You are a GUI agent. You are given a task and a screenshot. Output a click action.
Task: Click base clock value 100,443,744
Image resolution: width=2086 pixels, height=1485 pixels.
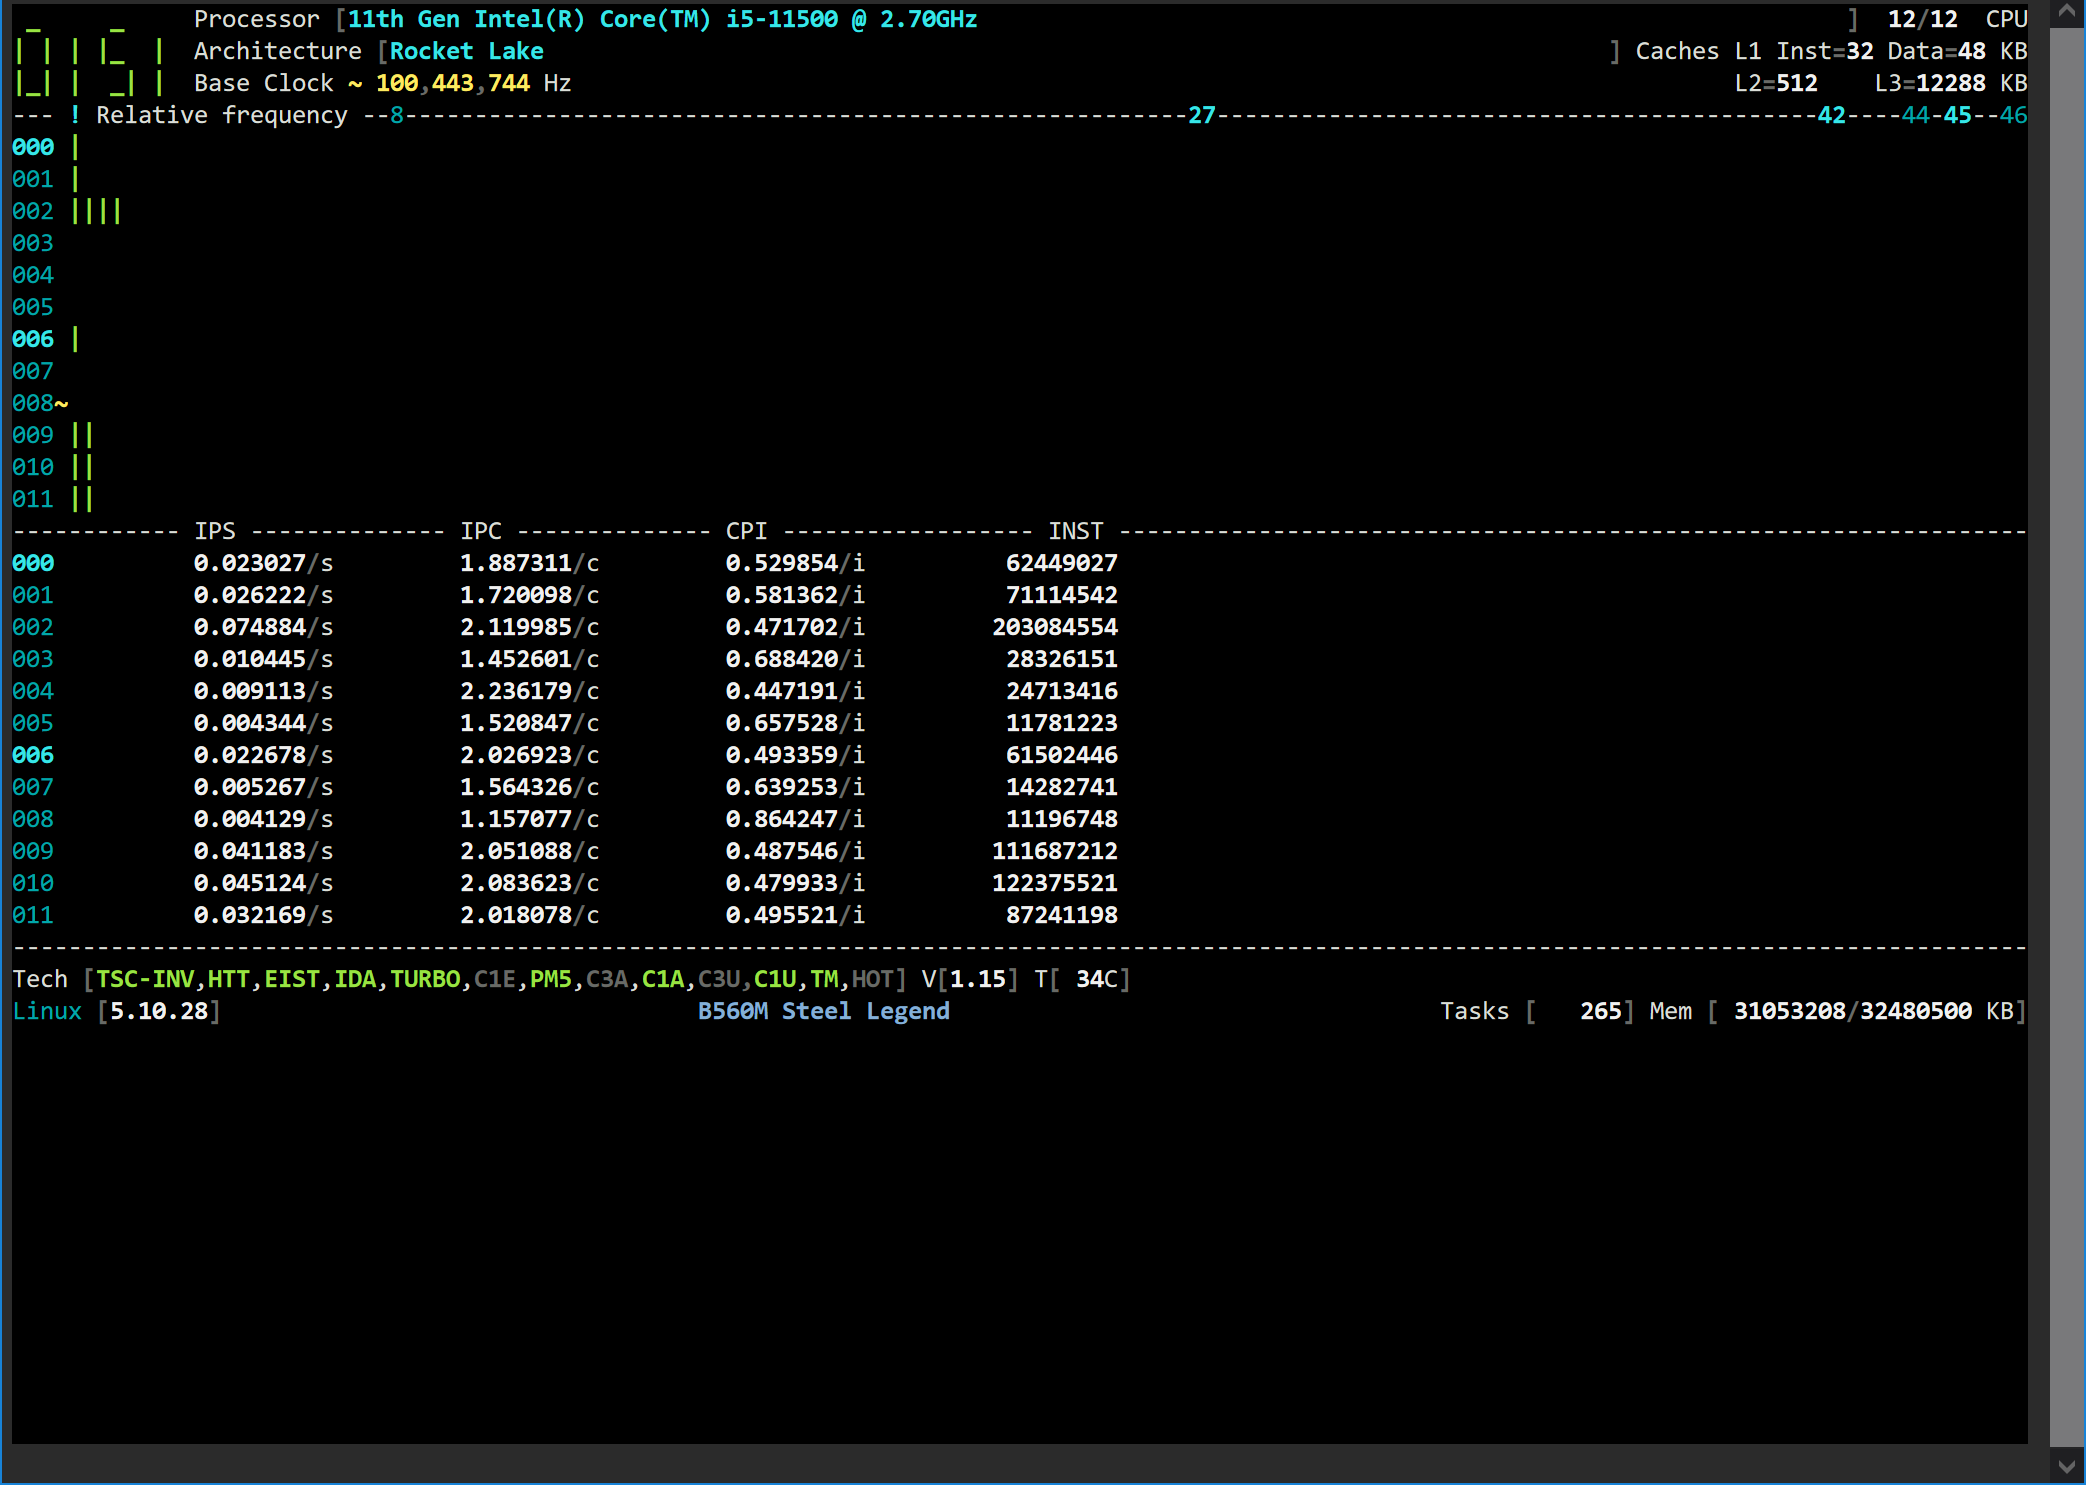click(x=452, y=83)
